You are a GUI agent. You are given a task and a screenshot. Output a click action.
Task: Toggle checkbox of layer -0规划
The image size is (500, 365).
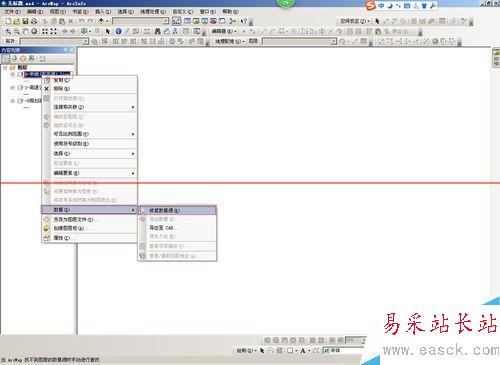[x=20, y=101]
